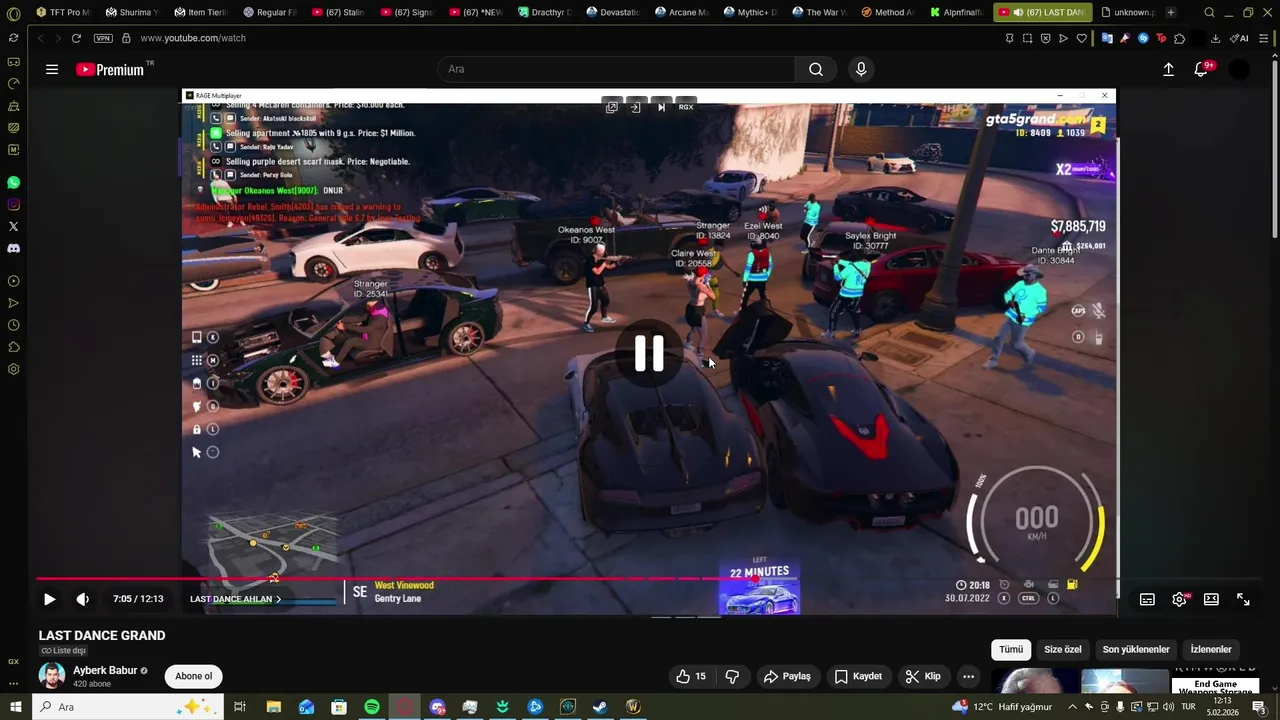Switch player to theater mode
The image size is (1280, 720).
point(1211,599)
